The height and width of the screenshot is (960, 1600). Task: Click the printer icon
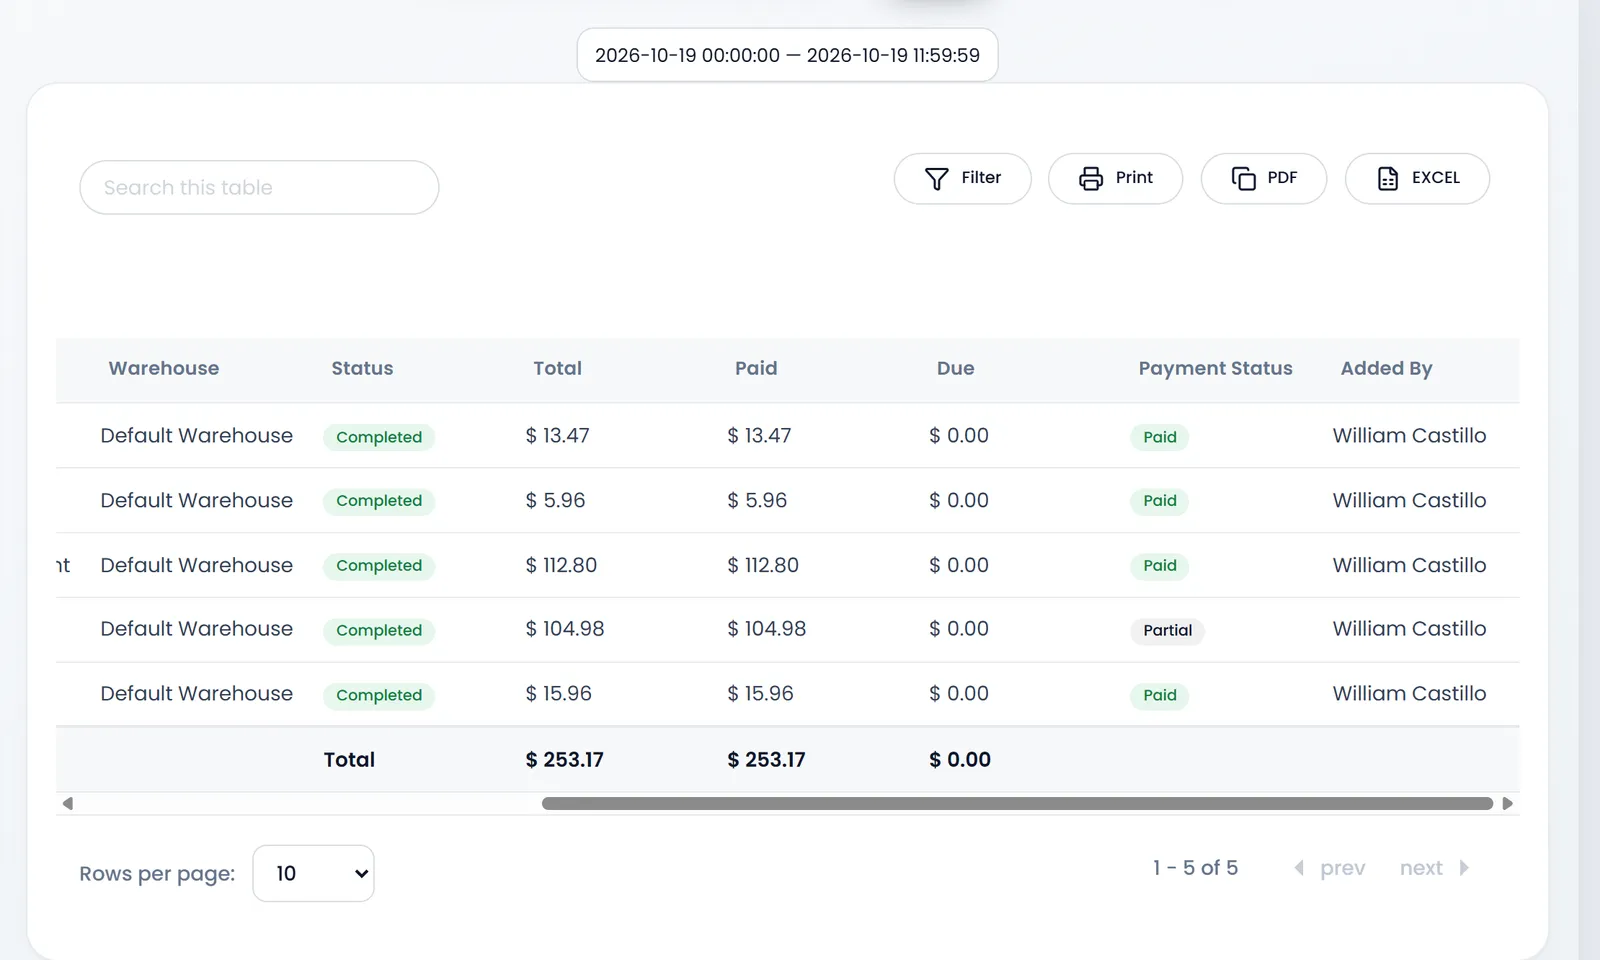(1090, 178)
